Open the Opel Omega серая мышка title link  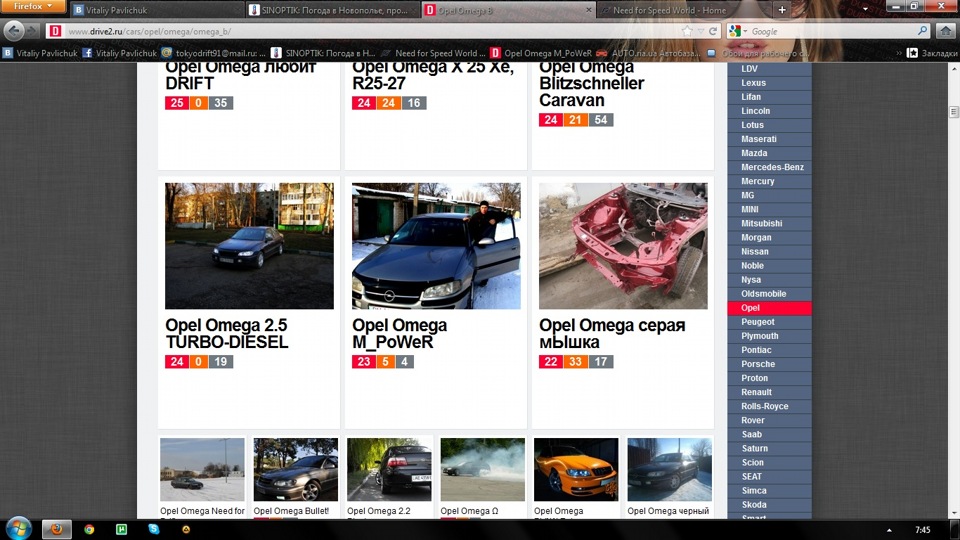612,334
